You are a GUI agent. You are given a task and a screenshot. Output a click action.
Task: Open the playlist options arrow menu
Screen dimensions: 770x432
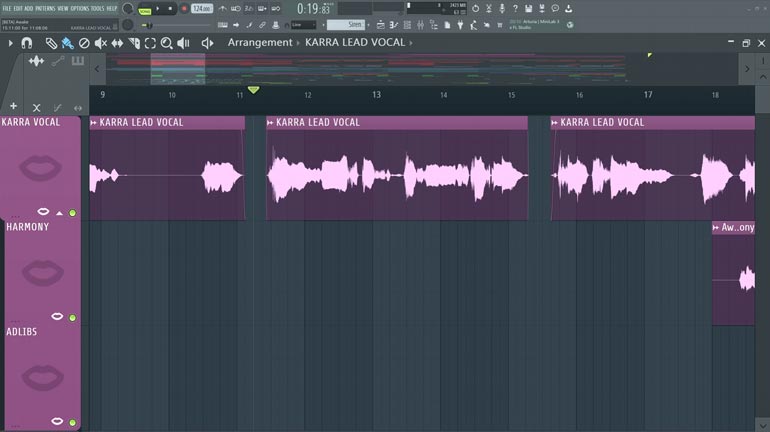tap(10, 43)
